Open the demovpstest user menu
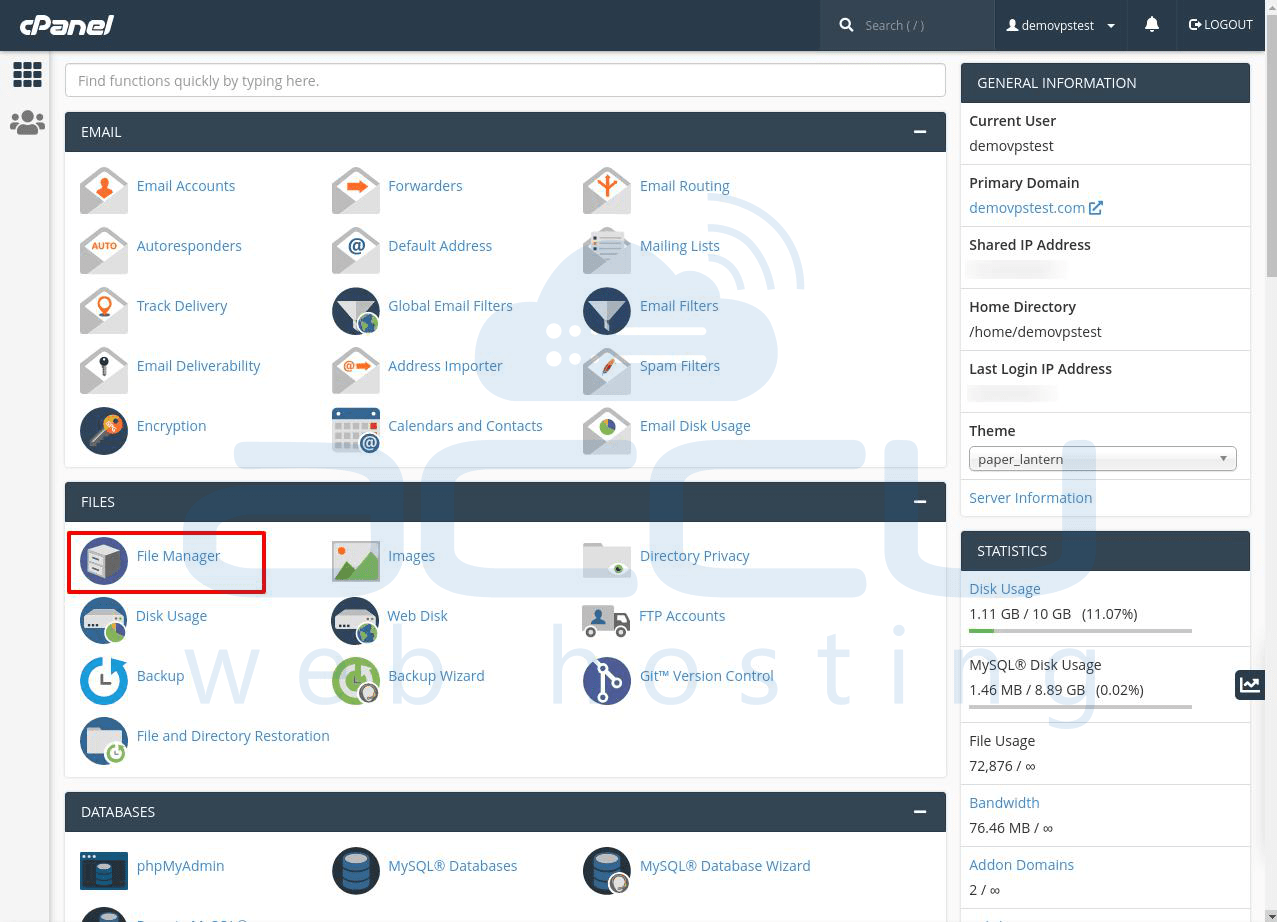 (1061, 25)
